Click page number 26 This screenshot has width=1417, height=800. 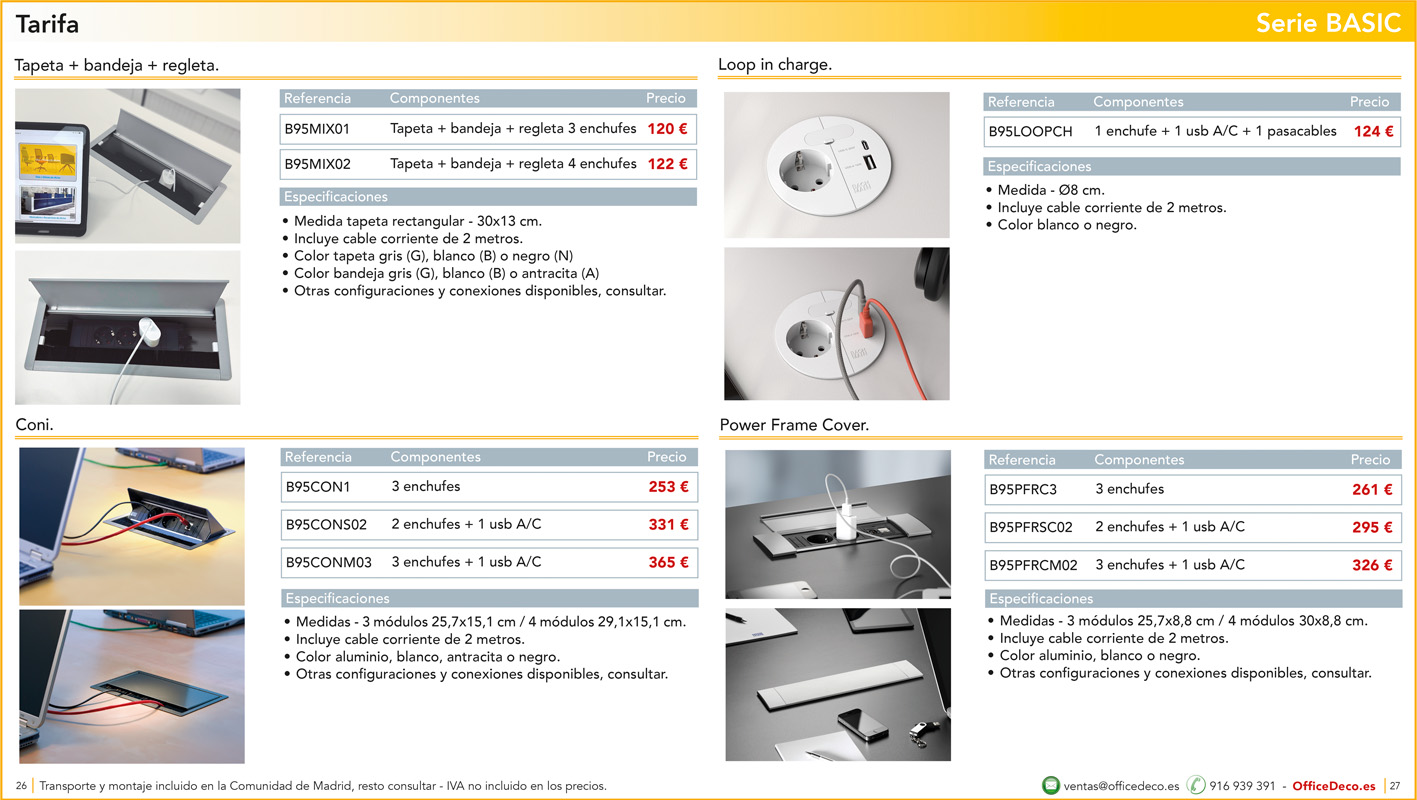pos(21,786)
